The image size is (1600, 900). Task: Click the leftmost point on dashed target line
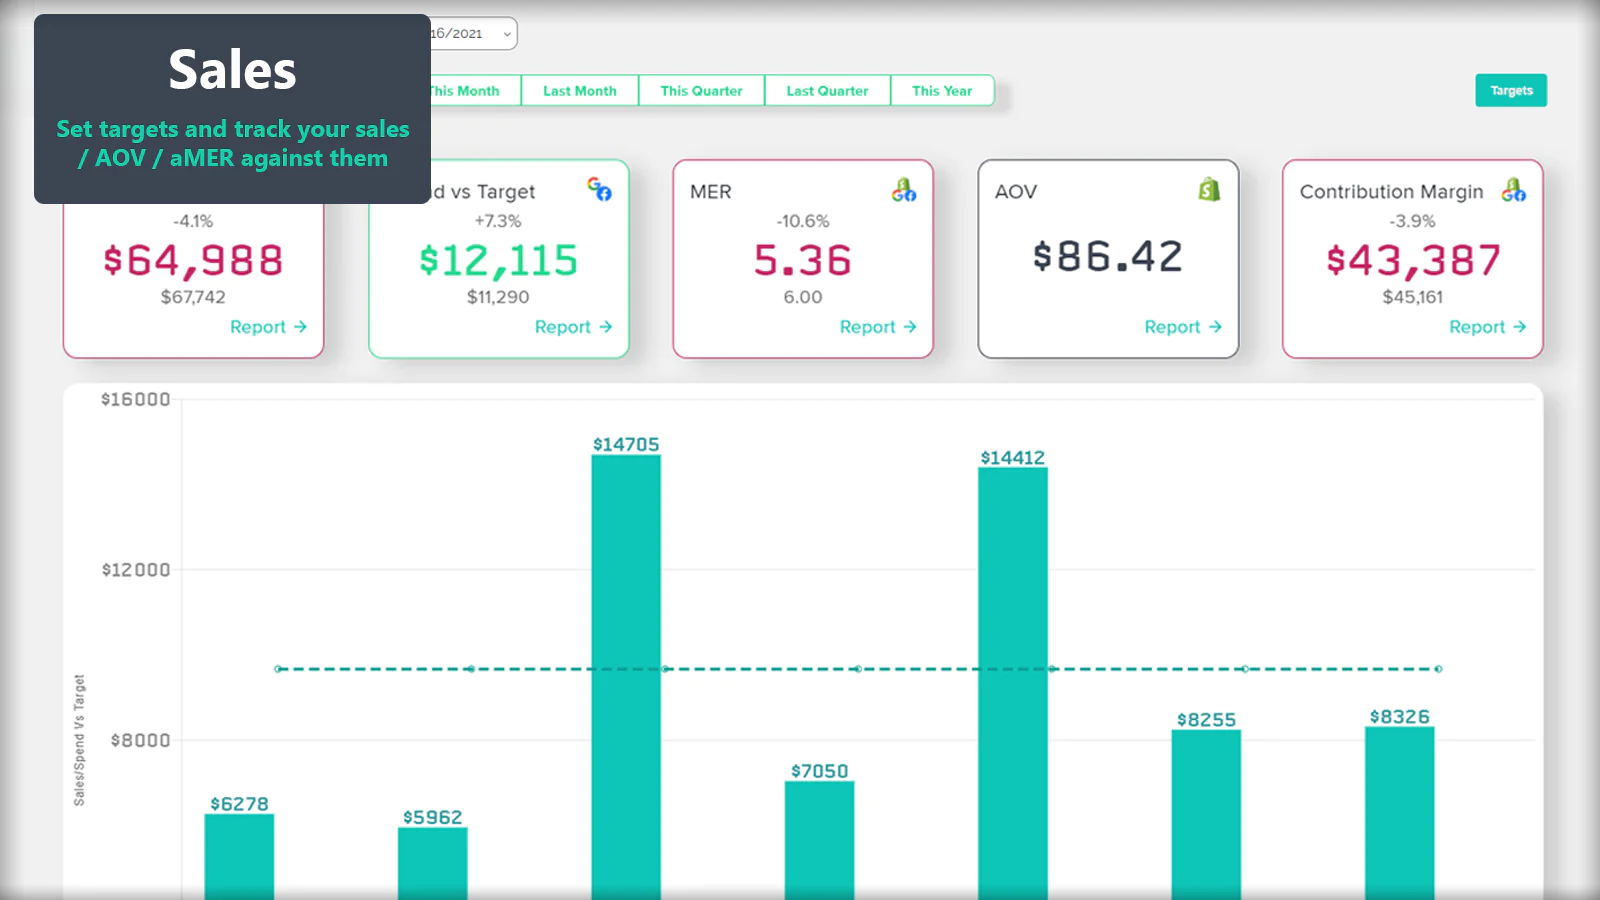(x=279, y=669)
